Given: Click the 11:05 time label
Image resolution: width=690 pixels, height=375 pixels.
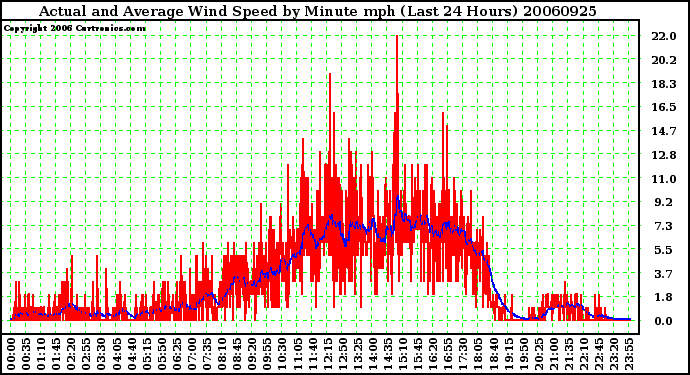Looking at the screenshot, I should coord(297,354).
